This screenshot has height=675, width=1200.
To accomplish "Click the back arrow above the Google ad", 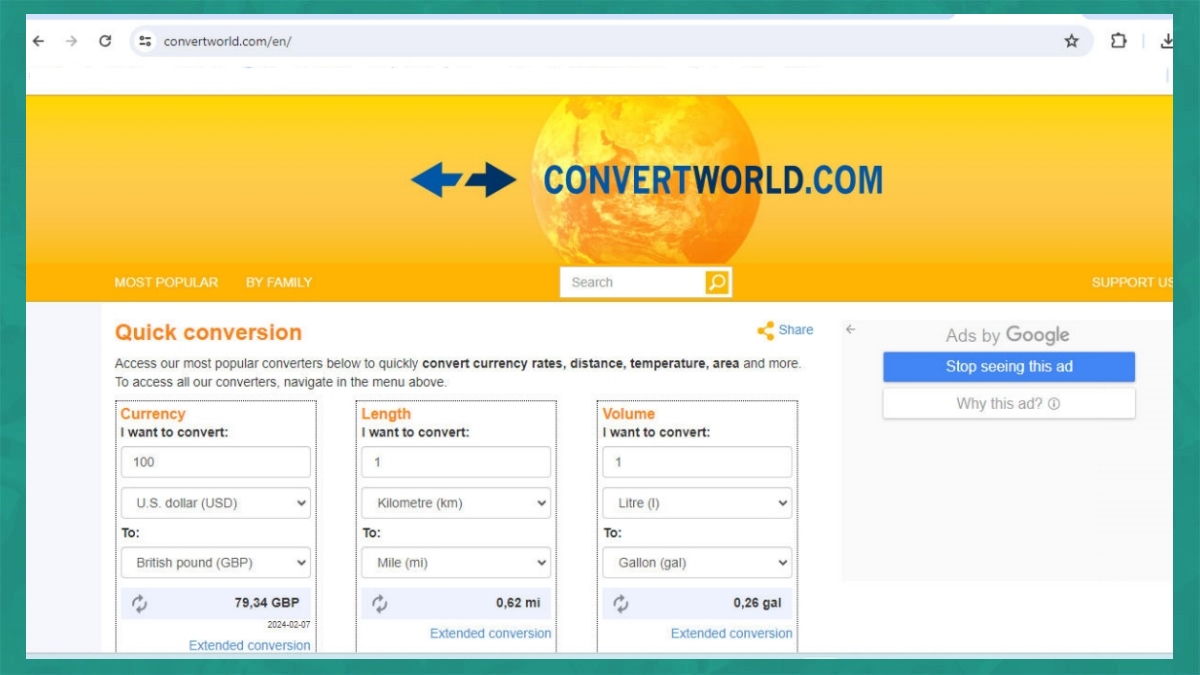I will (x=850, y=330).
